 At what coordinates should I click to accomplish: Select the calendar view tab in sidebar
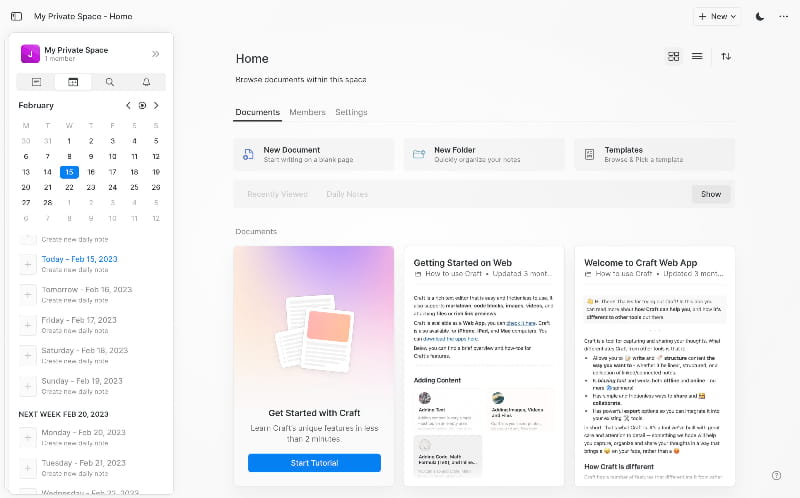click(x=73, y=82)
